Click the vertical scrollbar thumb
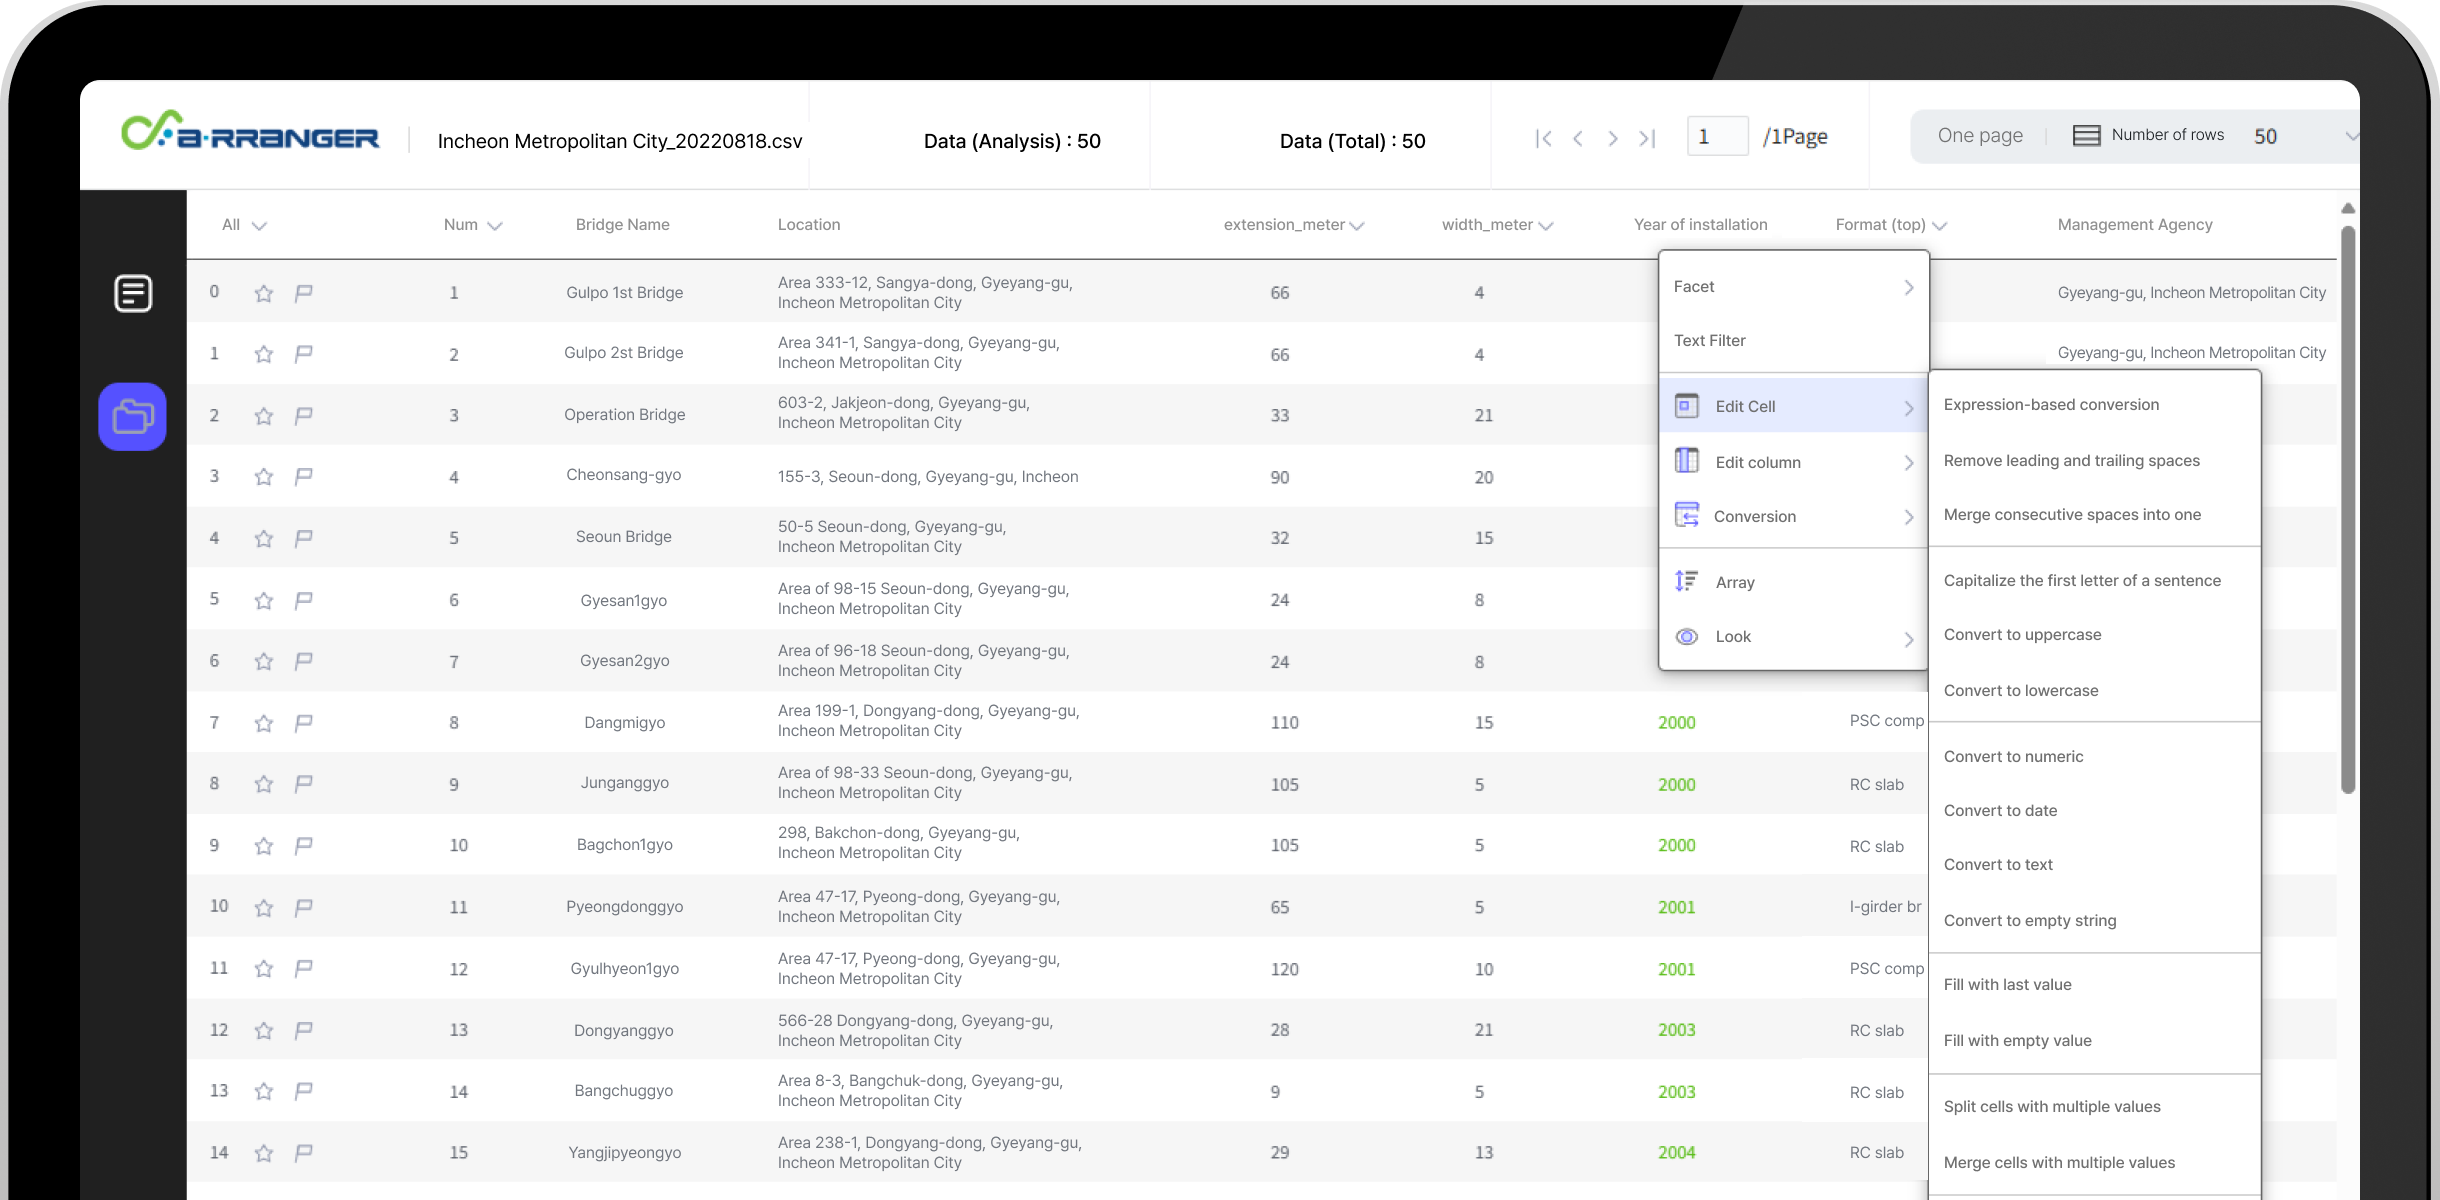Image resolution: width=2440 pixels, height=1200 pixels. coord(2348,510)
